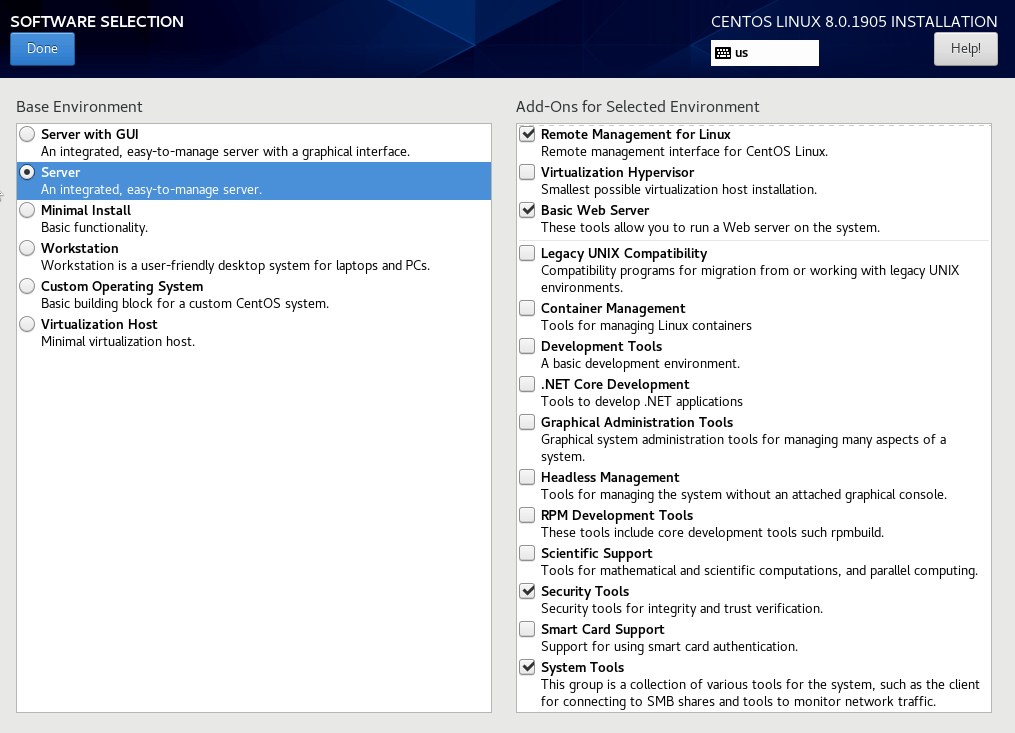The image size is (1015, 733).
Task: Enable RPM Development Tools checkbox
Action: pos(528,515)
